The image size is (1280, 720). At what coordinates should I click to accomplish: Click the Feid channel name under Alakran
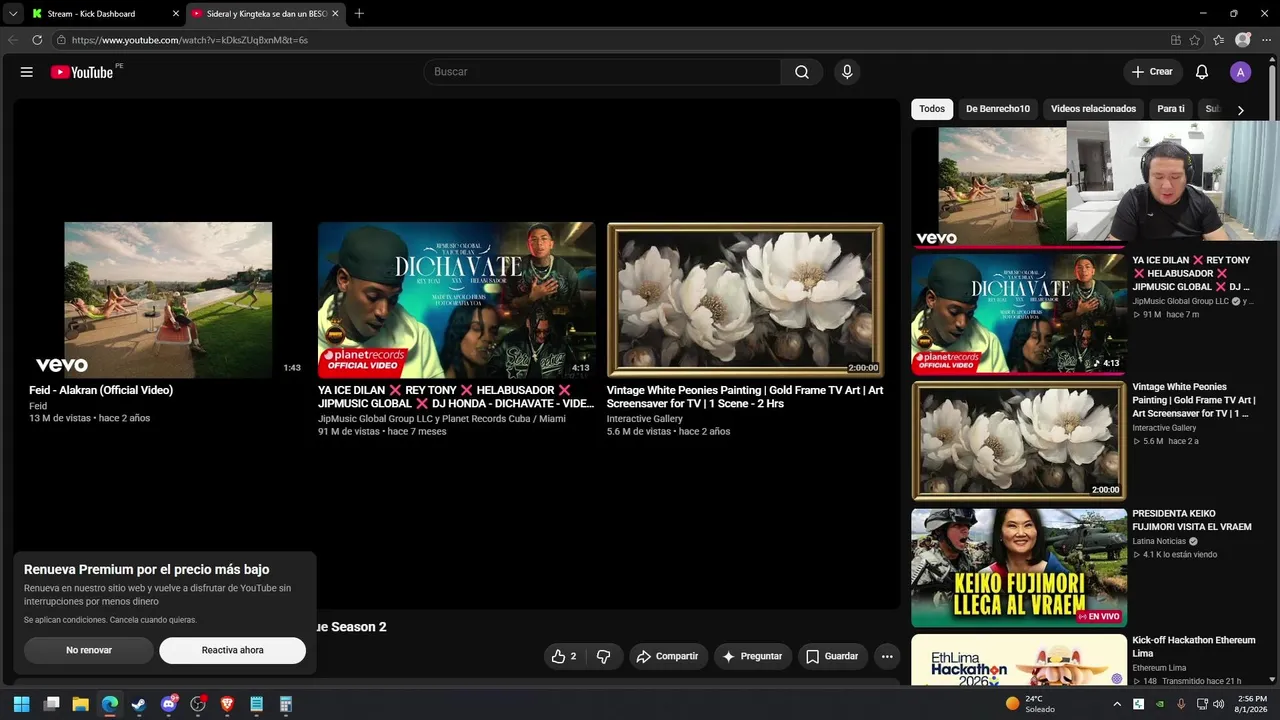tap(38, 406)
